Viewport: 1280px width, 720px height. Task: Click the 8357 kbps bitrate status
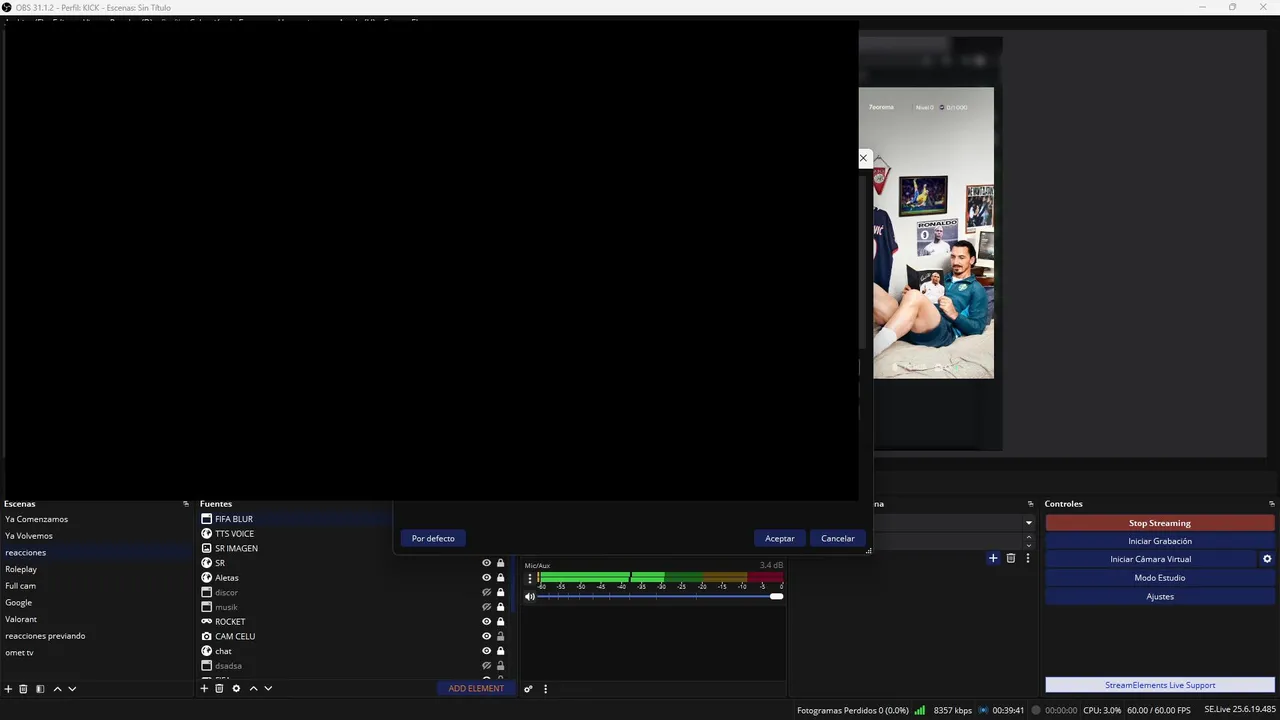(x=952, y=710)
